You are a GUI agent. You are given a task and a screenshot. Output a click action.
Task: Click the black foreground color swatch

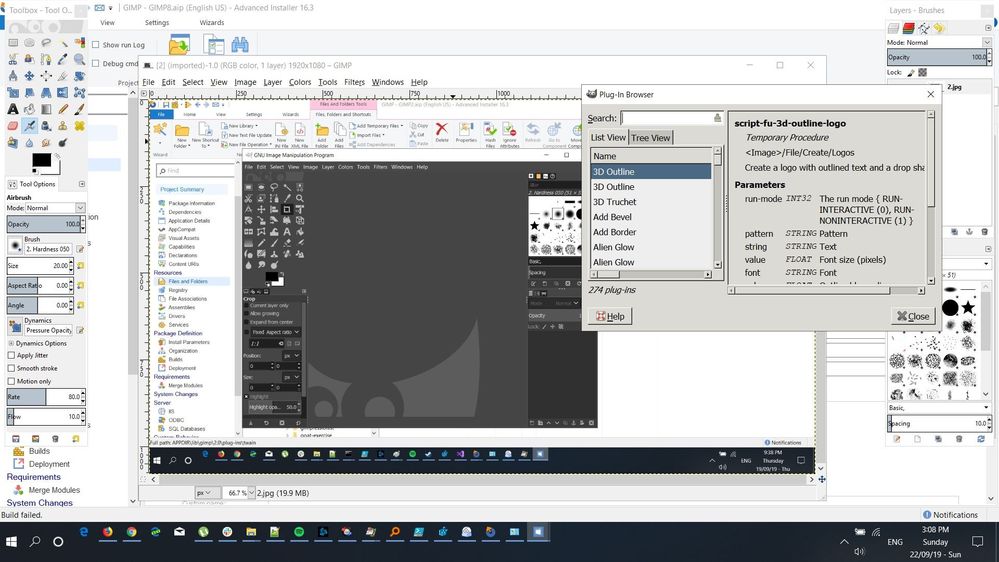tap(41, 160)
